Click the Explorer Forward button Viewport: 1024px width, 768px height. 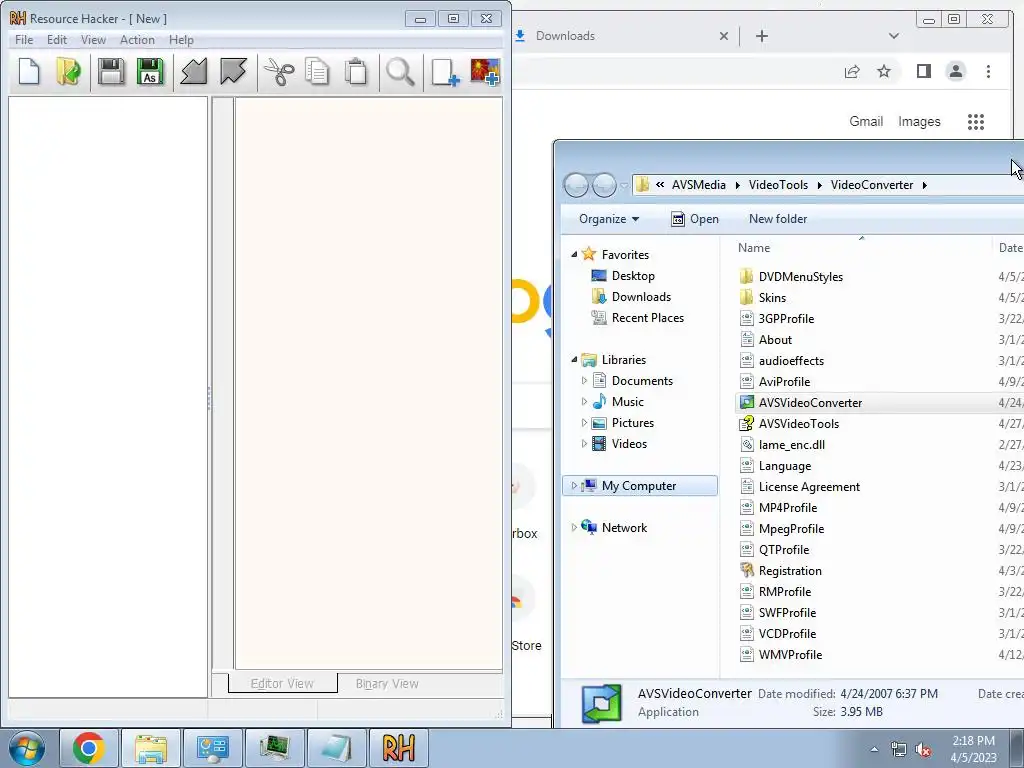pyautogui.click(x=603, y=185)
